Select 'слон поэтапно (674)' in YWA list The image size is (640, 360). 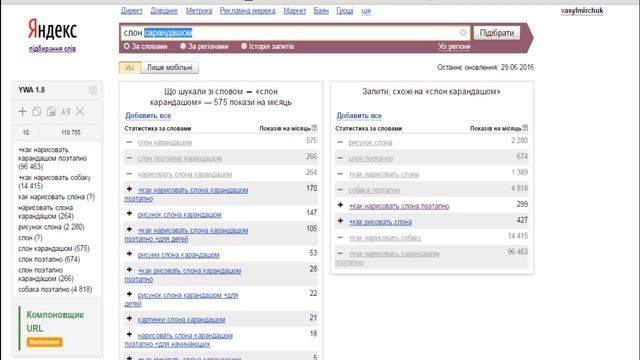coord(49,260)
